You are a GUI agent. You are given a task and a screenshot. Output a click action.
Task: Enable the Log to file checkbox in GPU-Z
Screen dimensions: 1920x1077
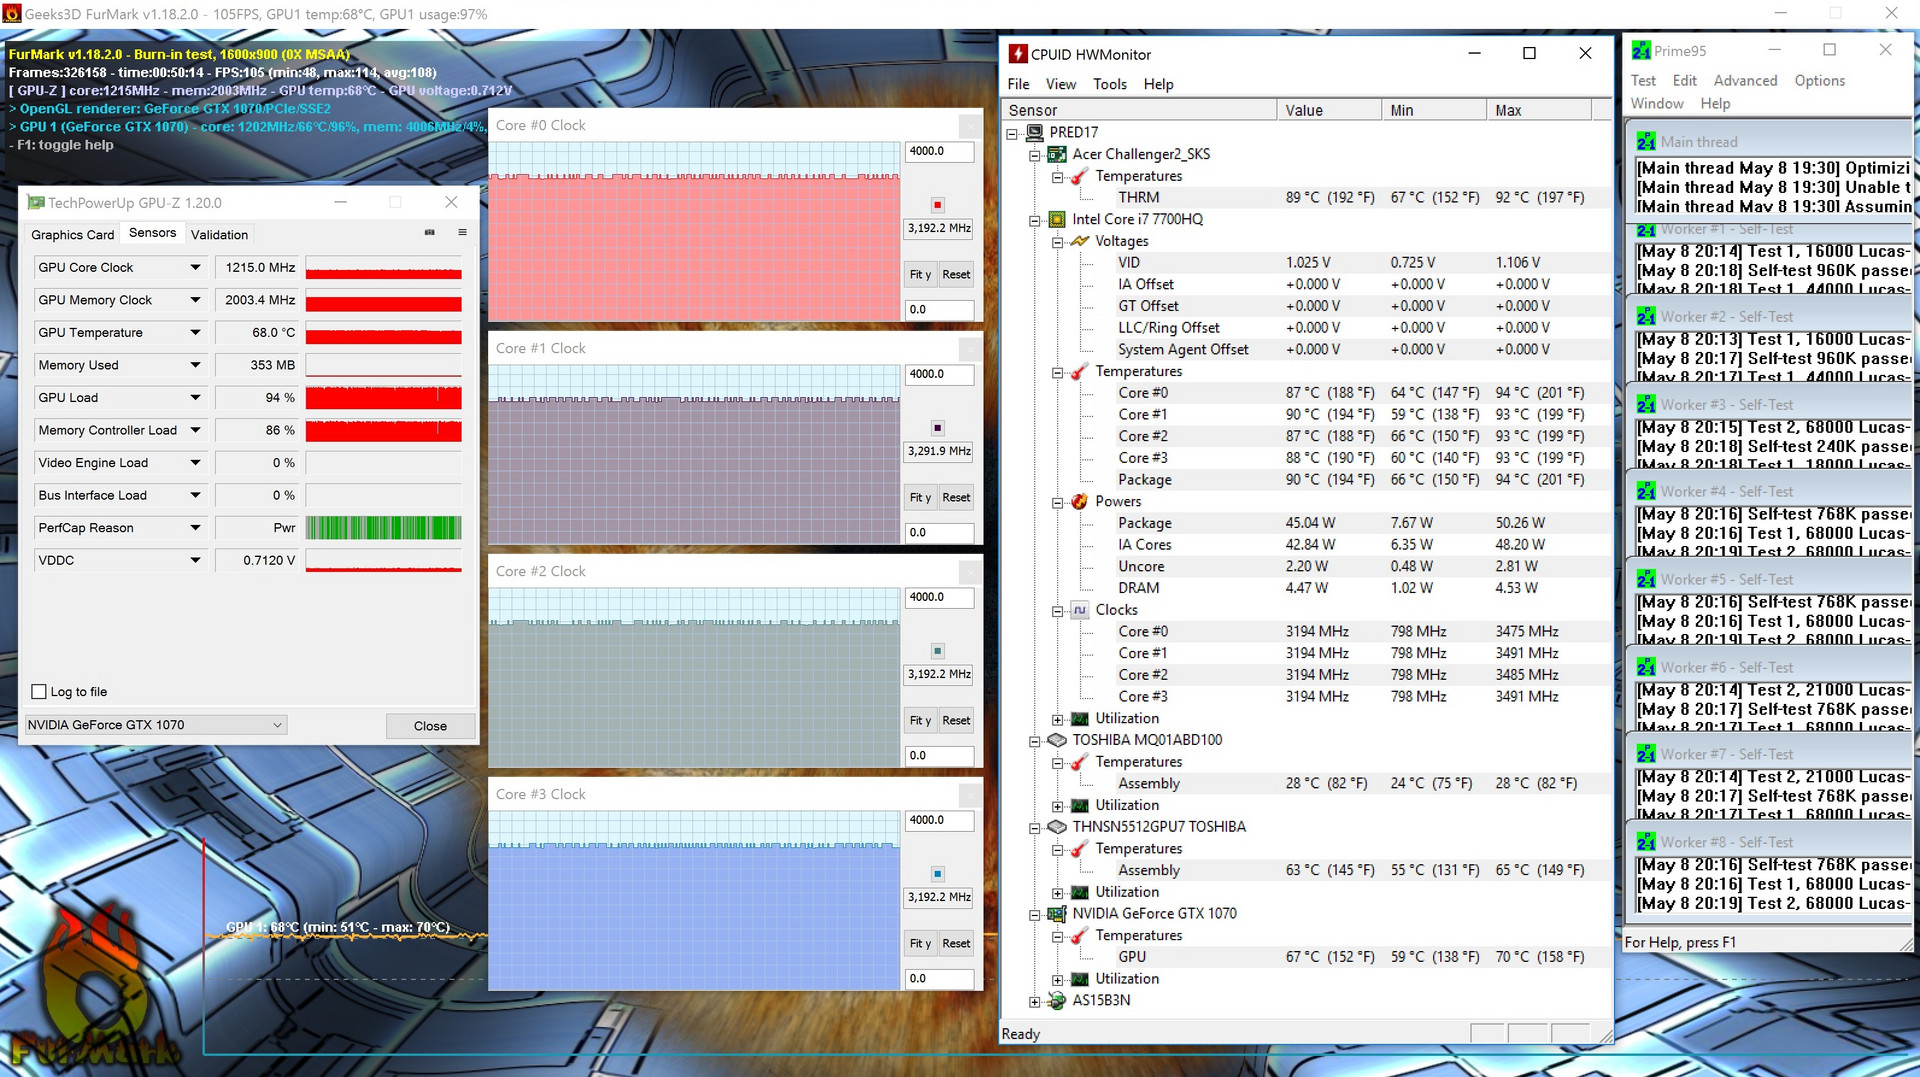39,691
